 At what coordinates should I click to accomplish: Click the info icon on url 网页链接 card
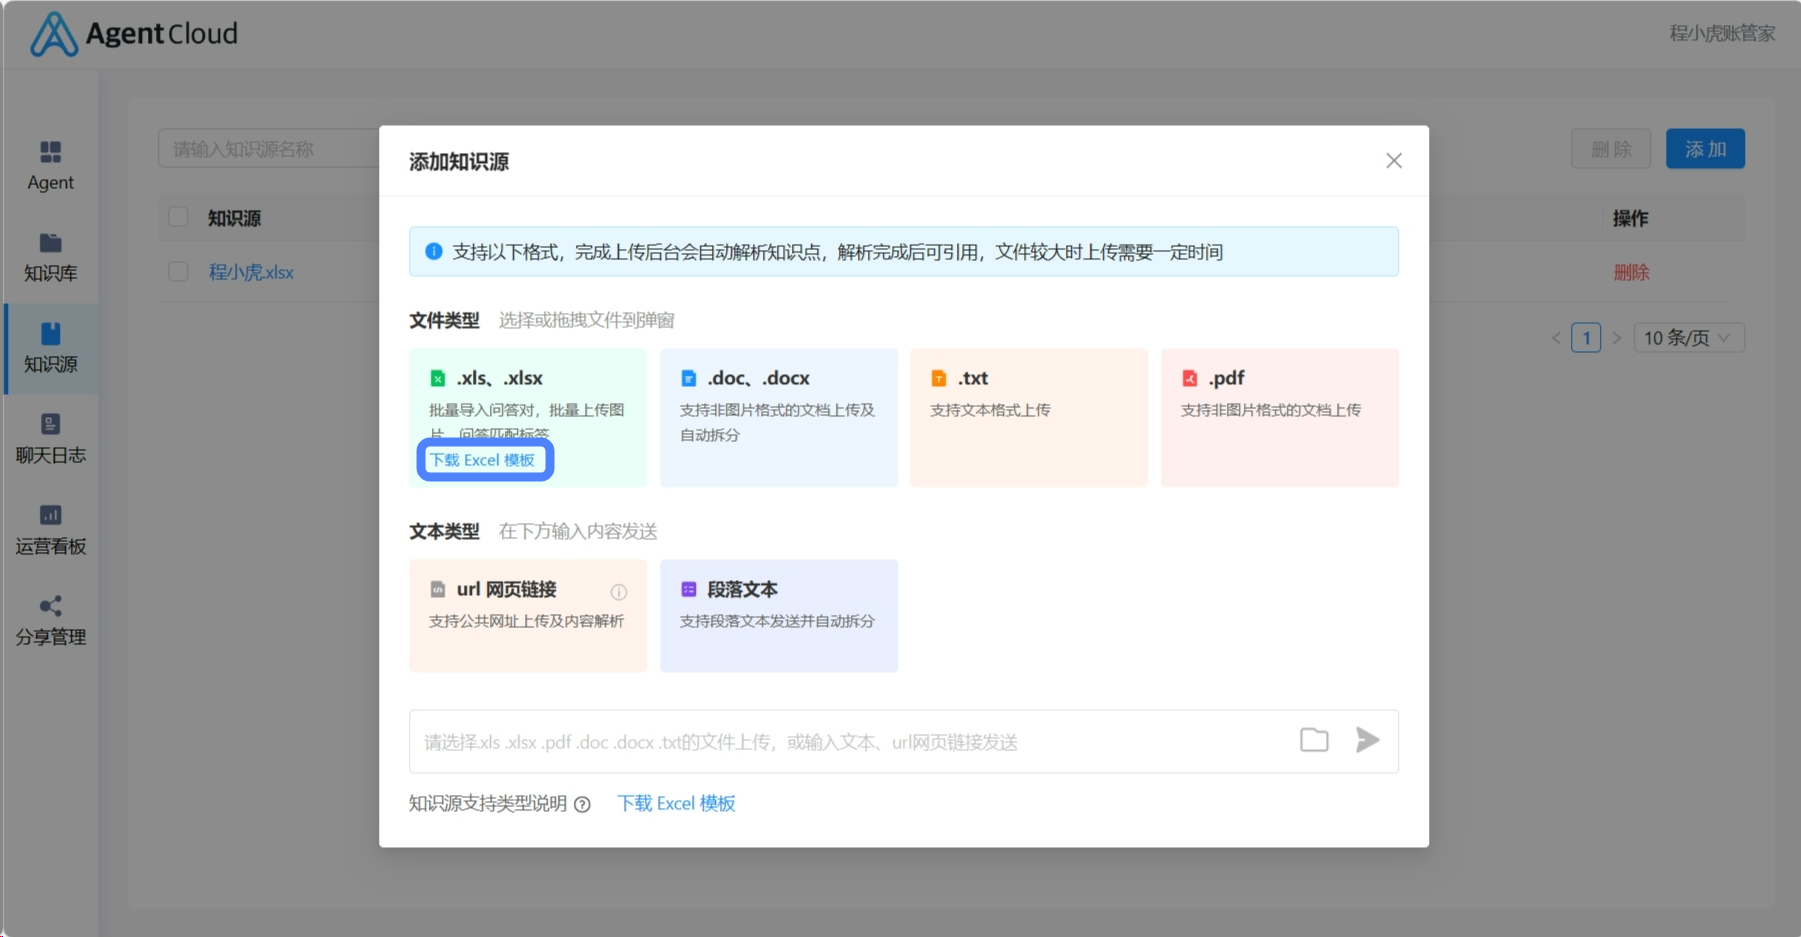point(619,592)
